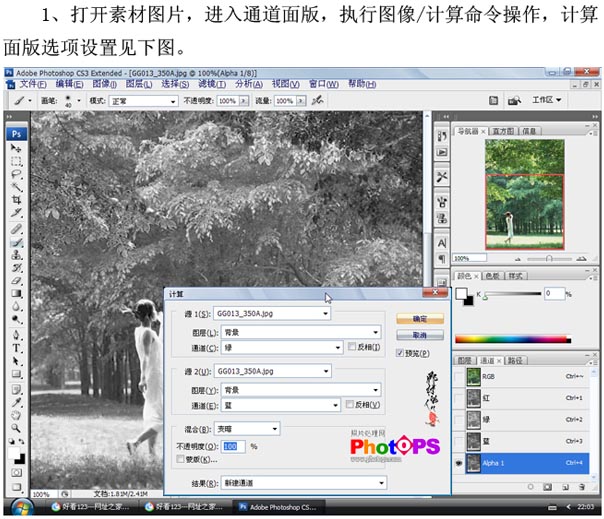Viewport: 604px width, 519px height.
Task: Select the Zoom tool
Action: tap(16, 428)
